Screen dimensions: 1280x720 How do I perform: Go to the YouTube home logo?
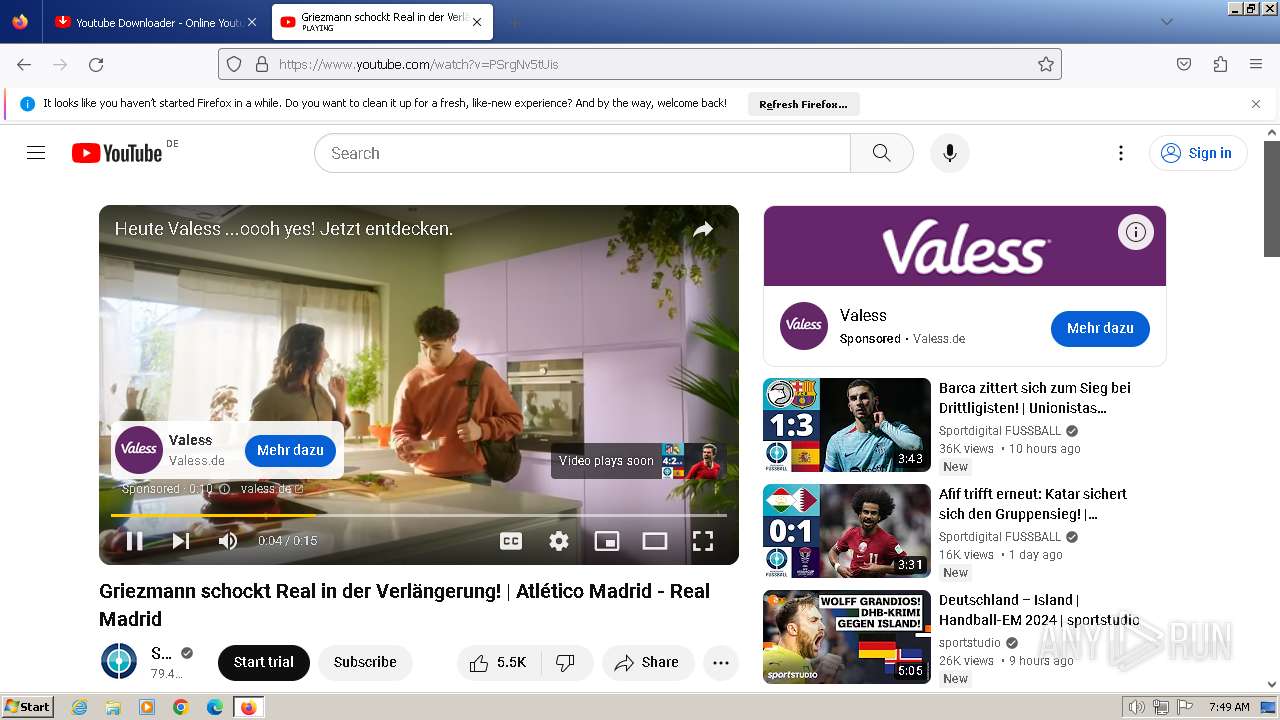coord(117,153)
